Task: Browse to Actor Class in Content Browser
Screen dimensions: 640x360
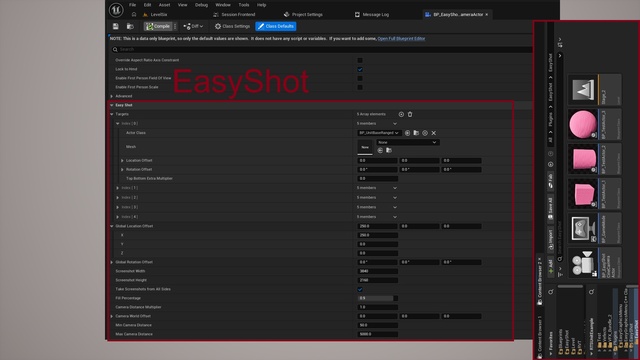Action: pos(416,133)
